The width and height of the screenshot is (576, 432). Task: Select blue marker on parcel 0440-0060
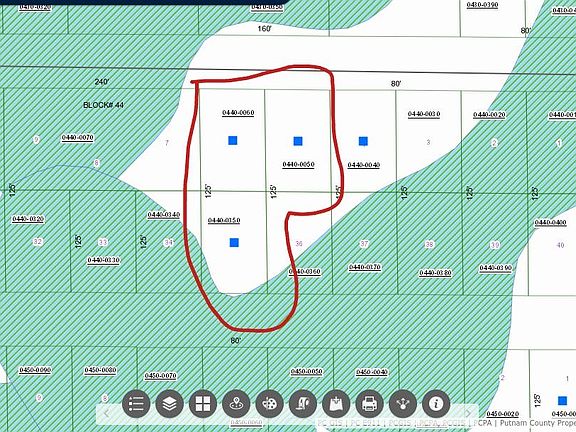click(233, 140)
